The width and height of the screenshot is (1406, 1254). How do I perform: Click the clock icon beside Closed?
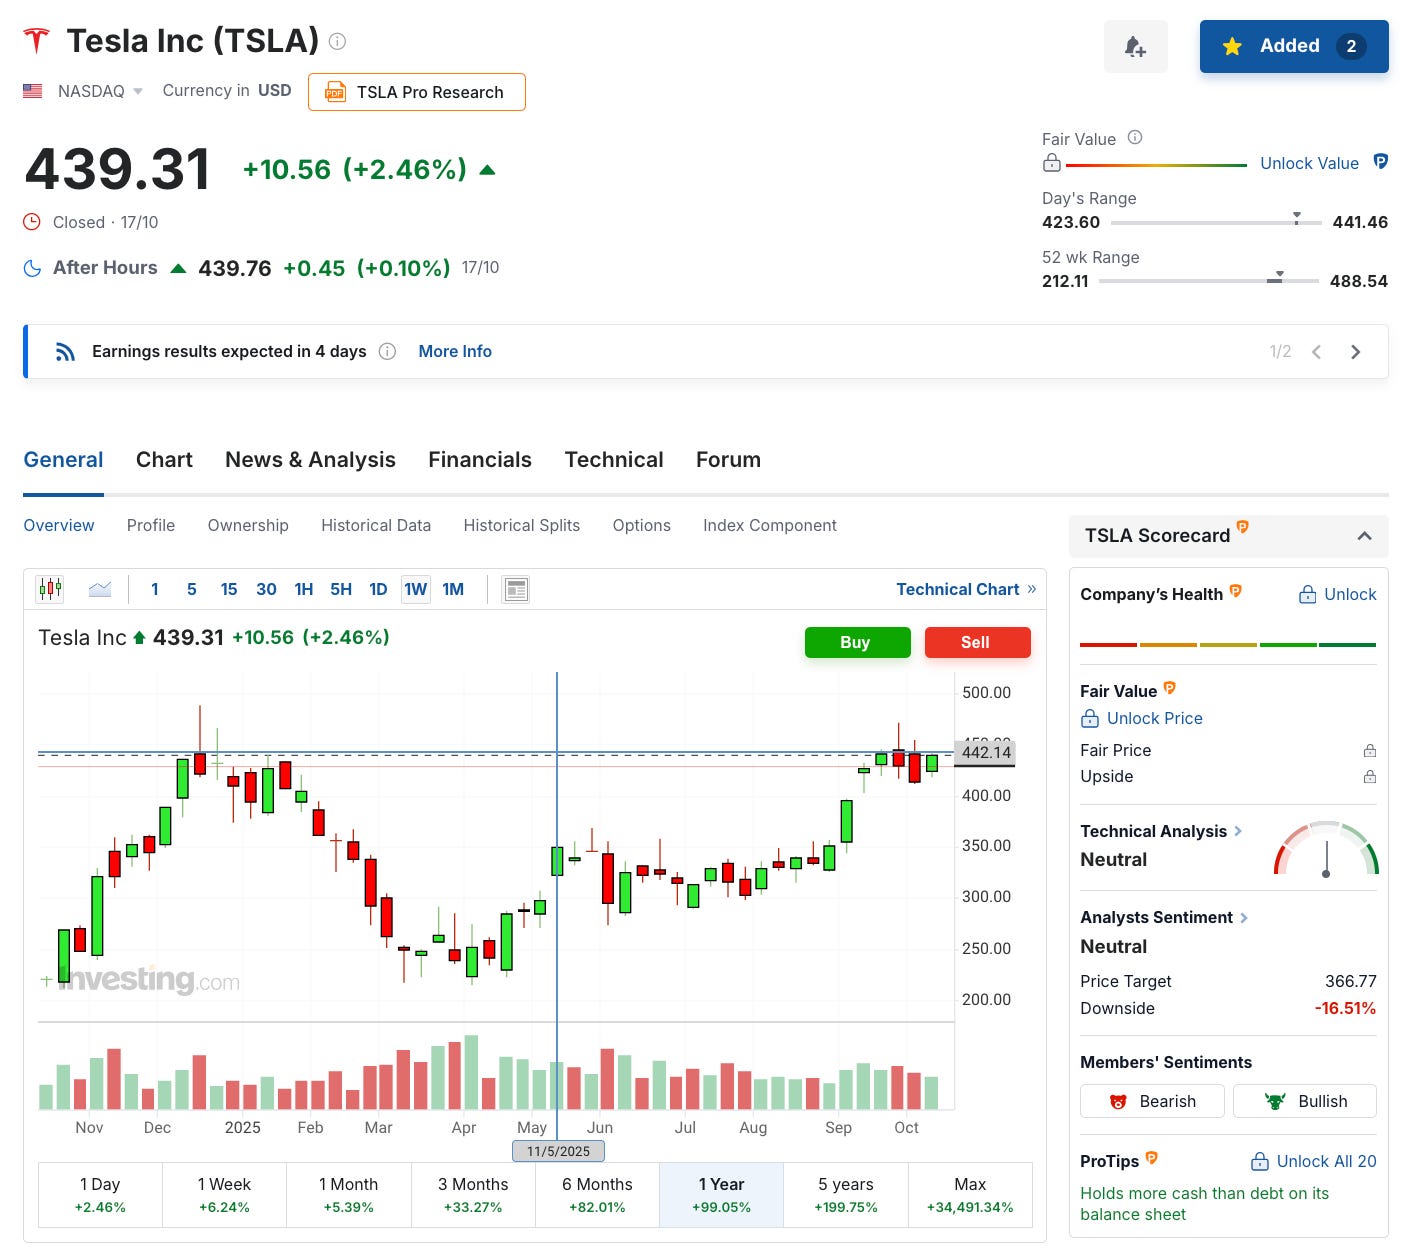pos(32,222)
